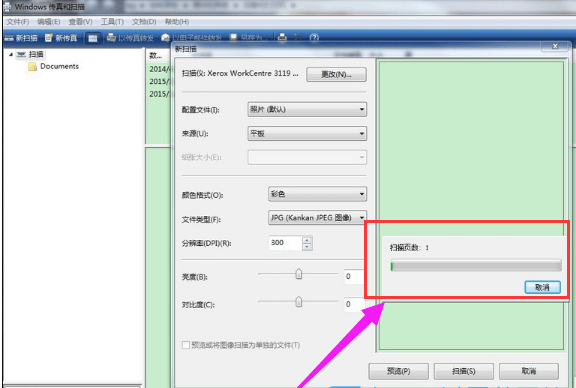The image size is (576, 388).
Task: Click the 对比度 contrast slider handle
Action: pyautogui.click(x=299, y=302)
